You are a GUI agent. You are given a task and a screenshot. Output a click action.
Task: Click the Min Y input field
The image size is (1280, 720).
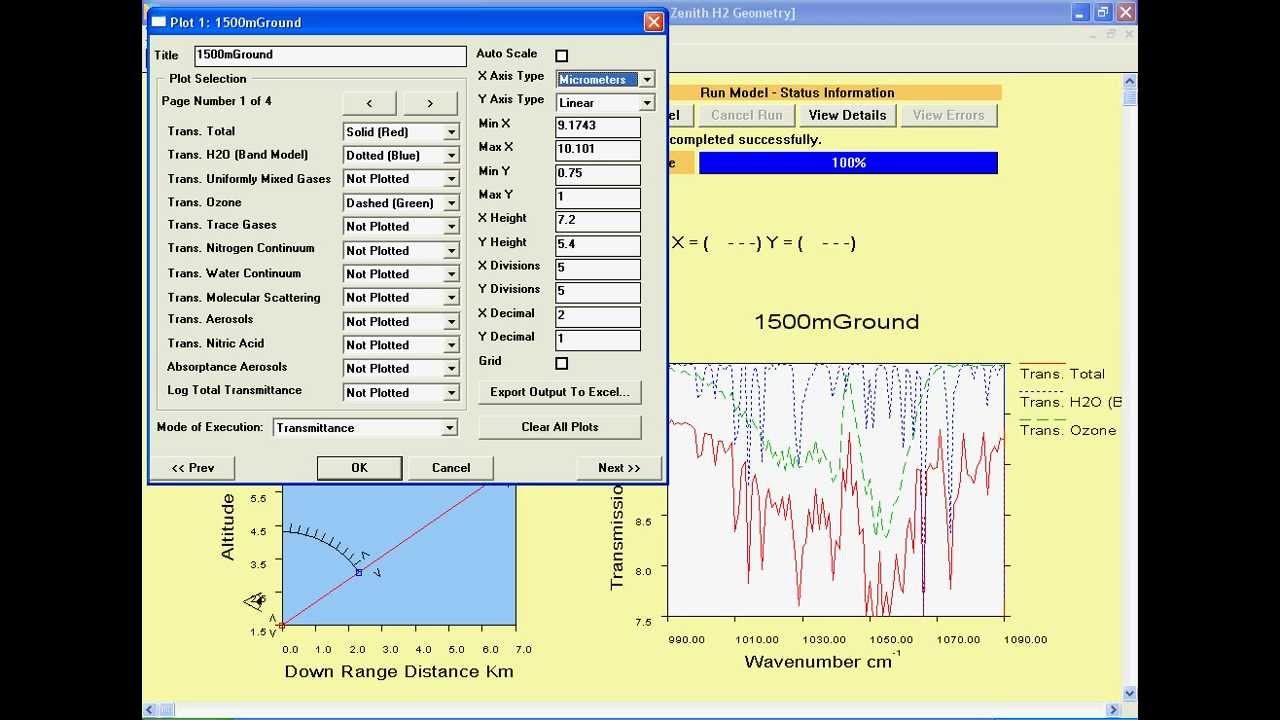(598, 174)
